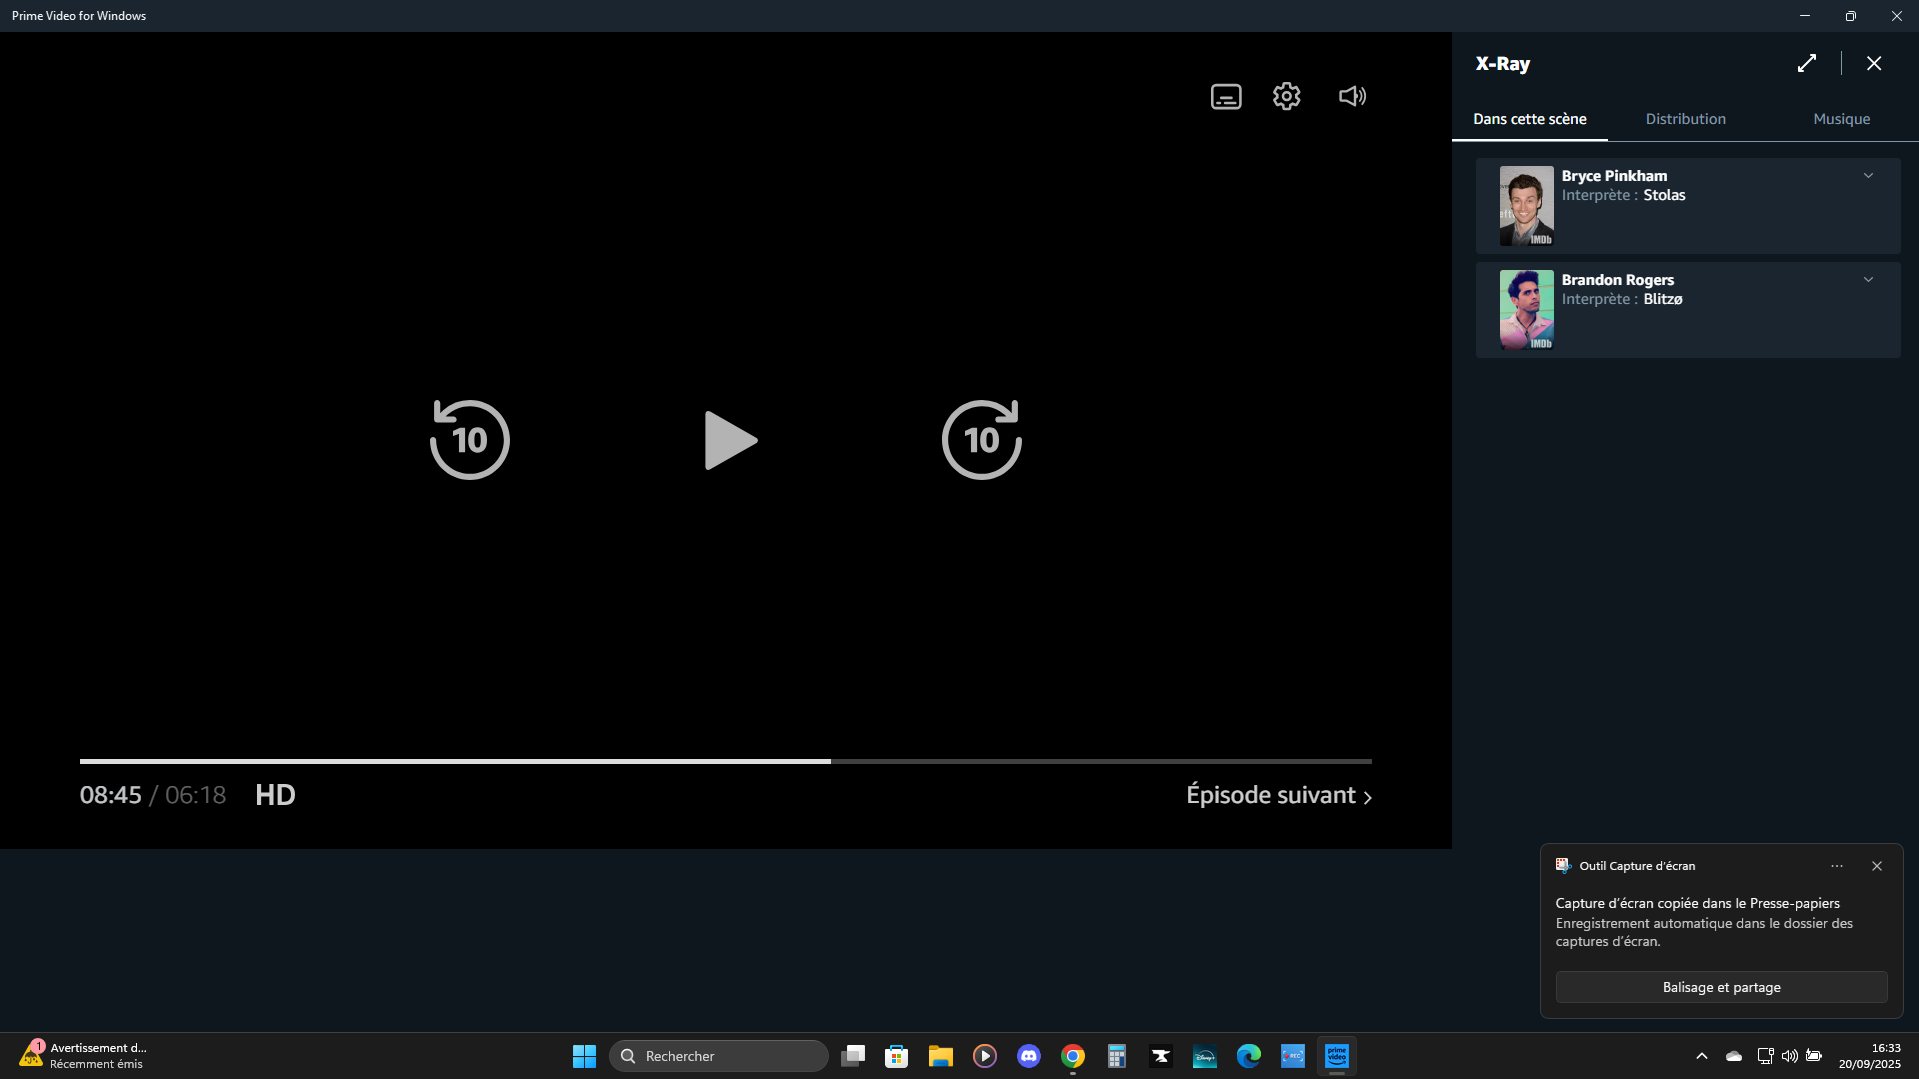Switch to the Distribution tab
Image resolution: width=1919 pixels, height=1079 pixels.
(x=1685, y=119)
